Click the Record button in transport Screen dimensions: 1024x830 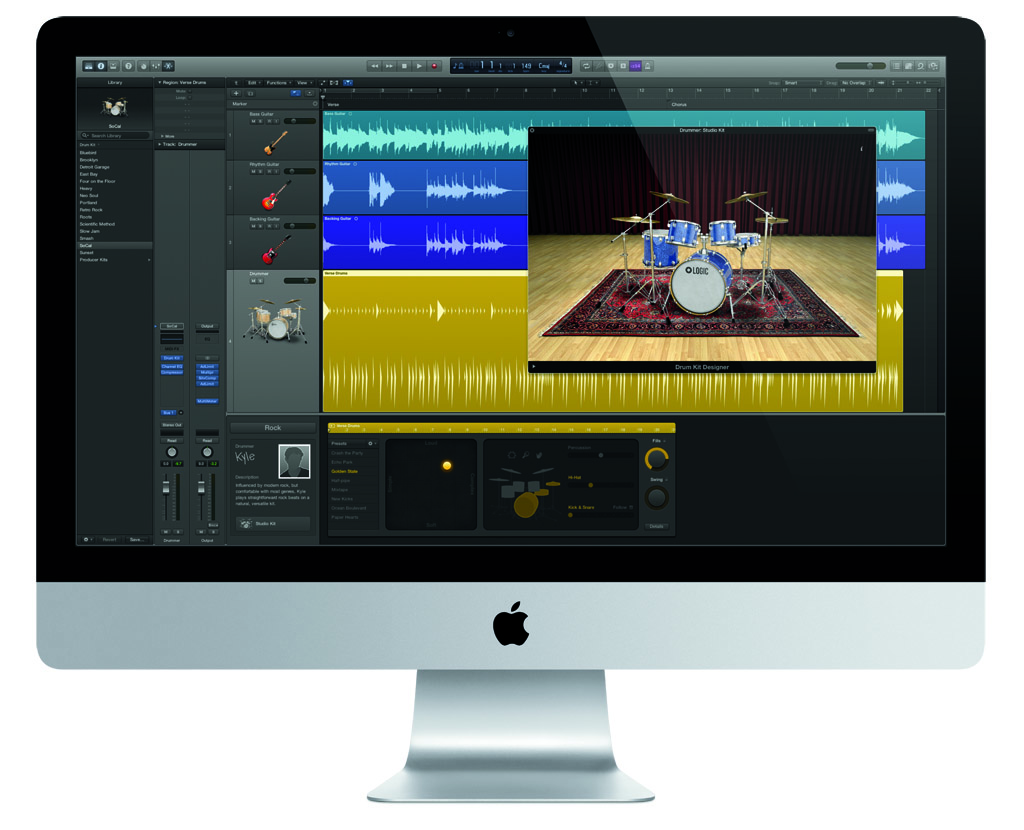coord(434,66)
